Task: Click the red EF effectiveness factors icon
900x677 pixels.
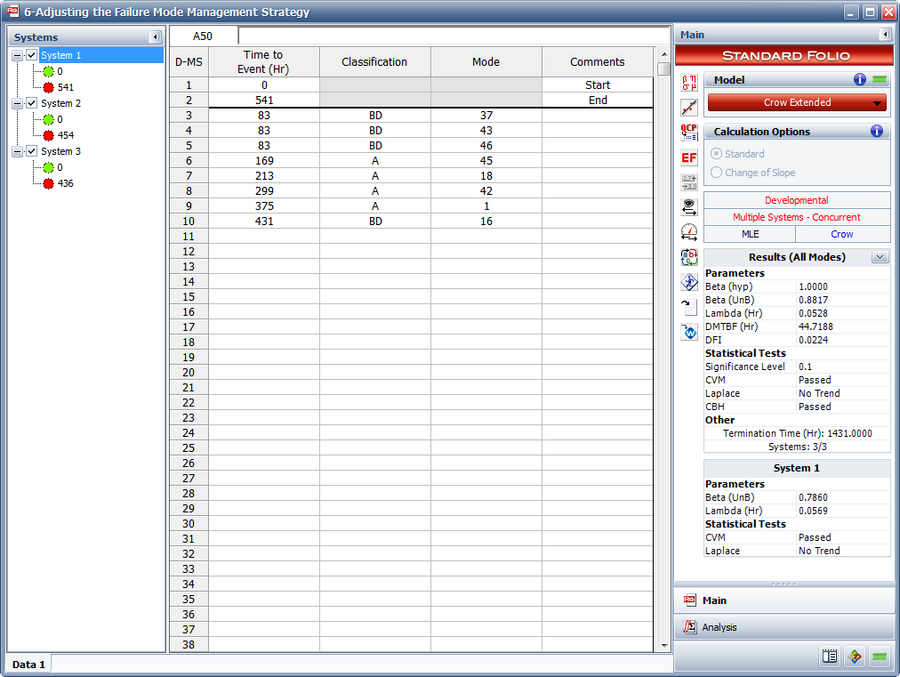Action: click(689, 157)
